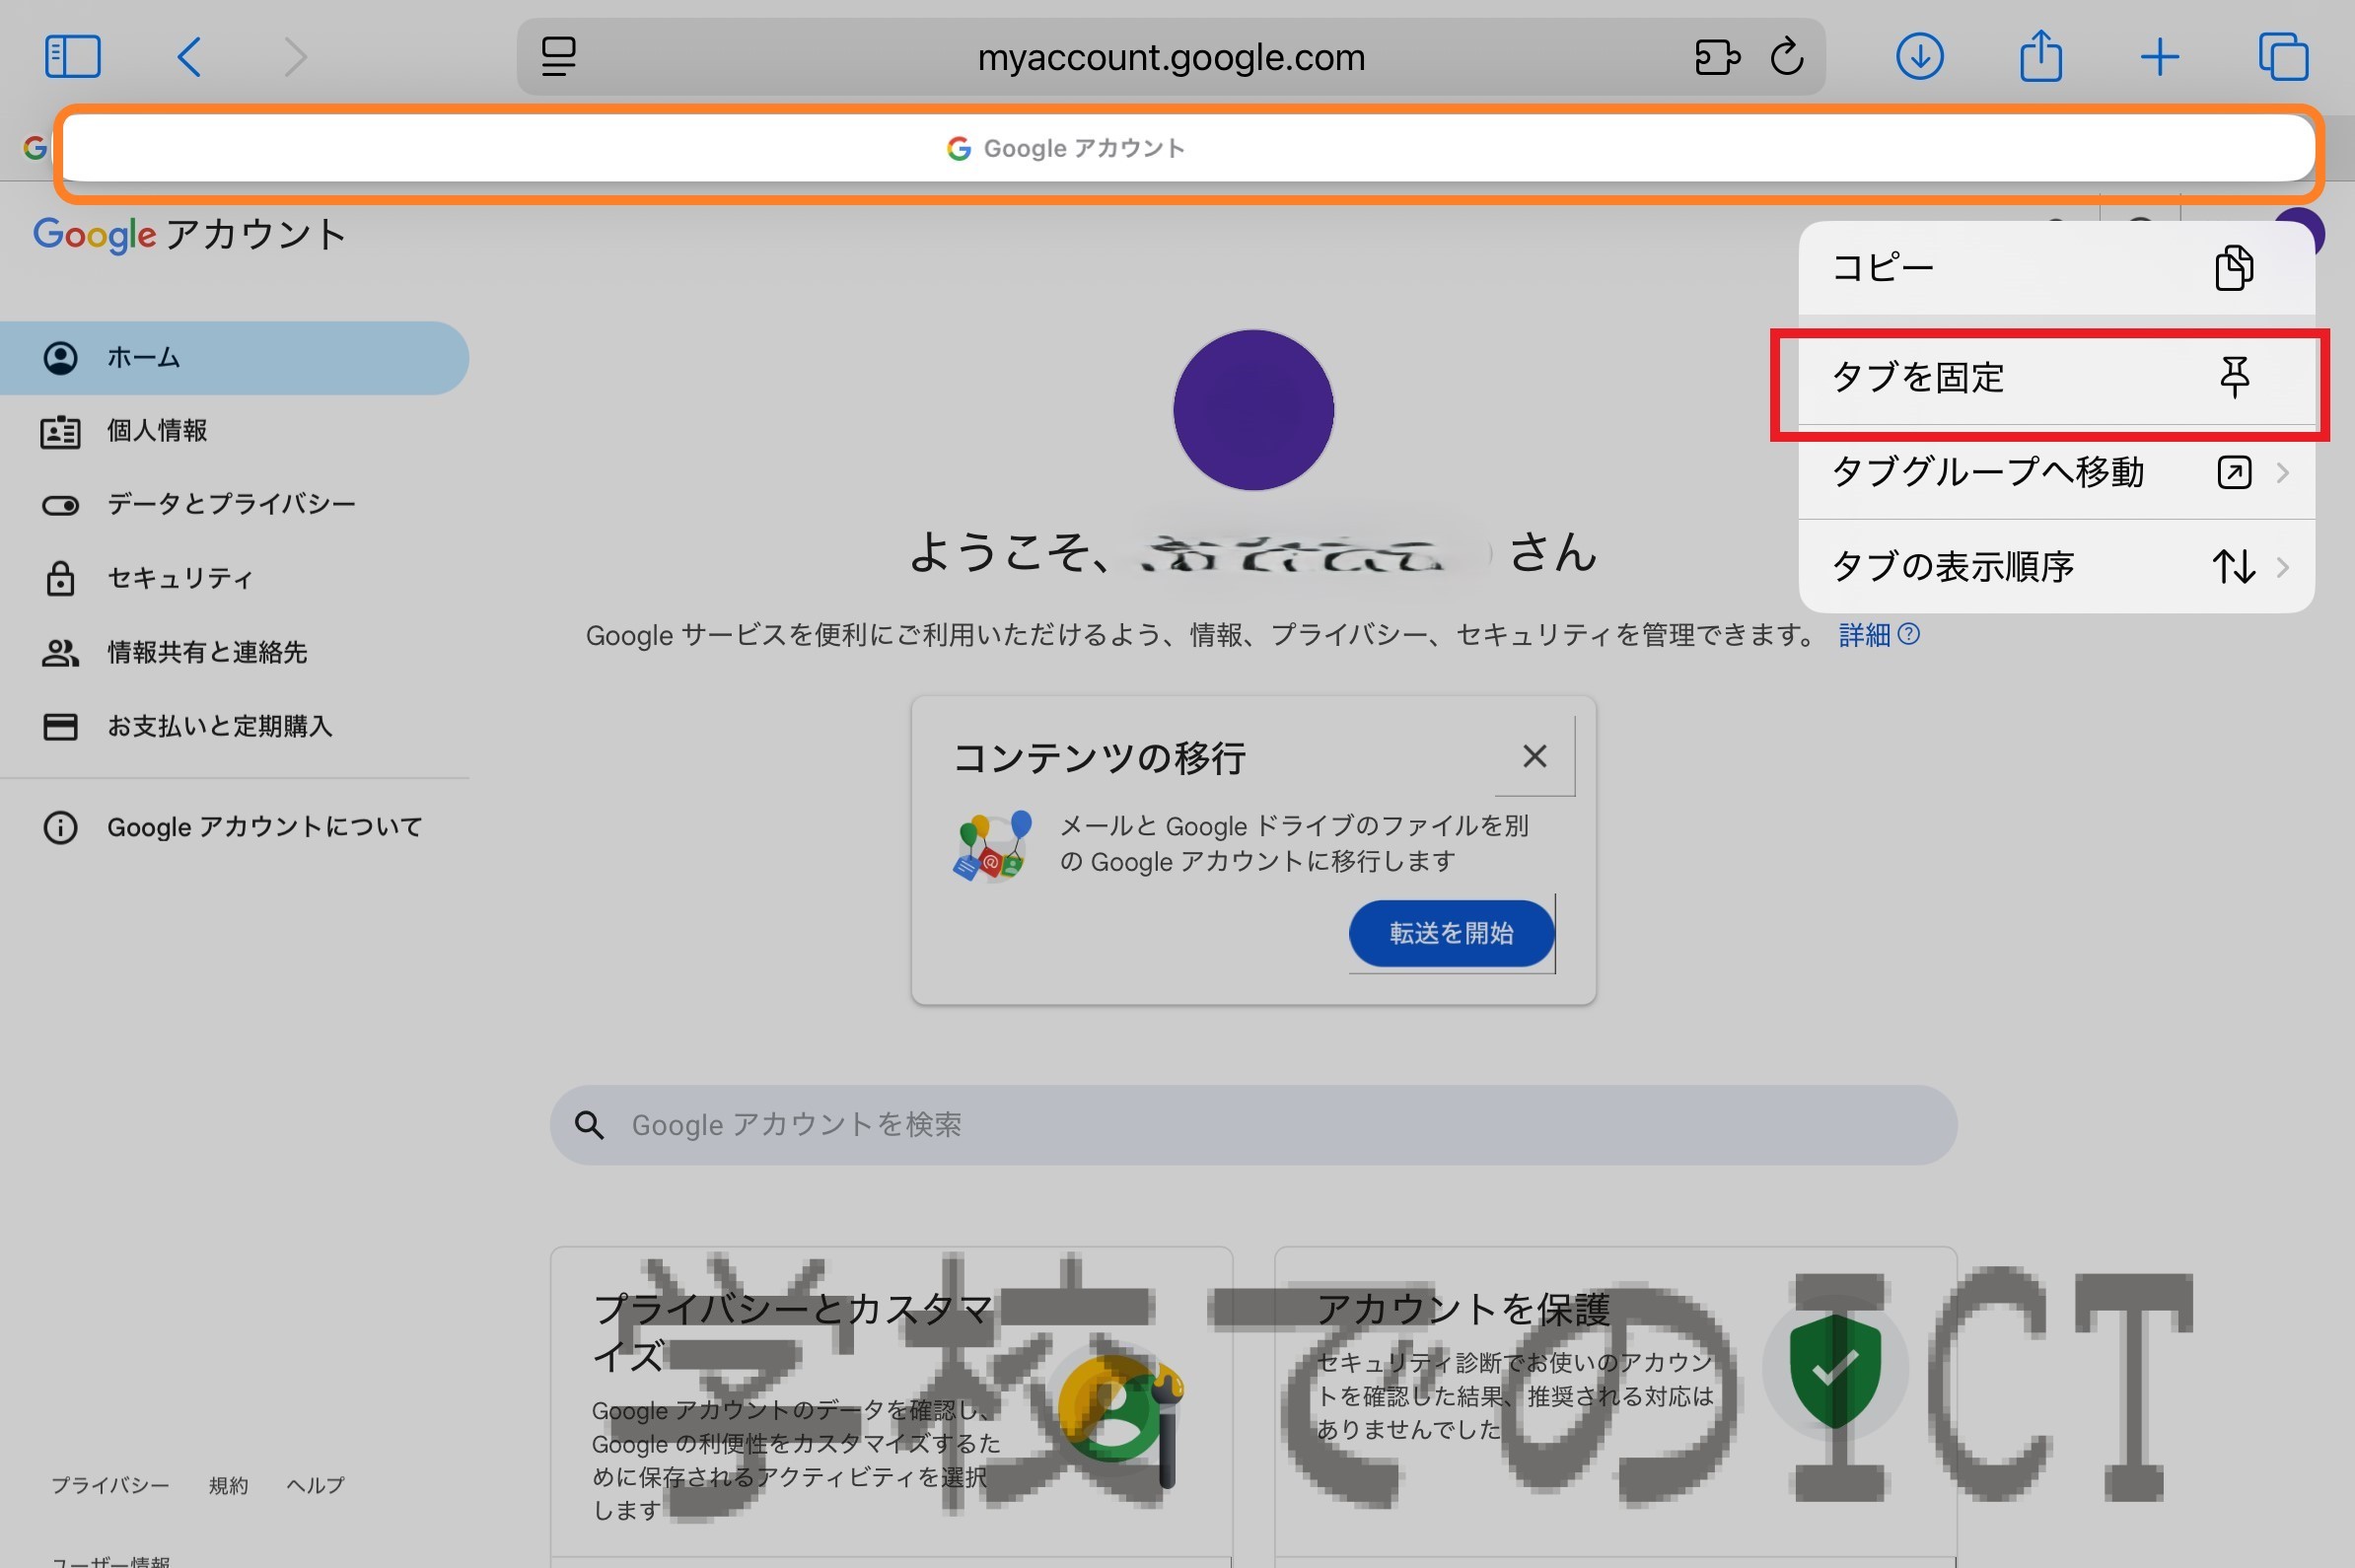Open the Google アカウント tab

(x=1188, y=149)
